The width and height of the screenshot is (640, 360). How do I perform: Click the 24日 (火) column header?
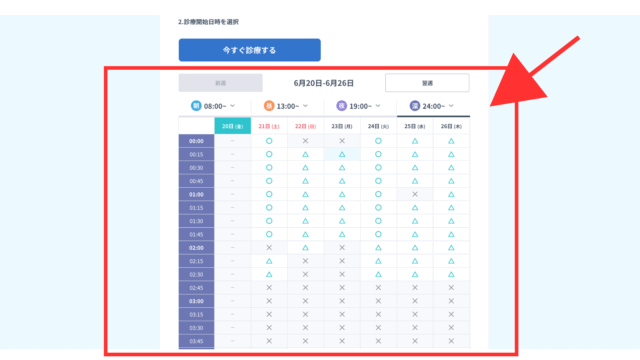pyautogui.click(x=378, y=126)
